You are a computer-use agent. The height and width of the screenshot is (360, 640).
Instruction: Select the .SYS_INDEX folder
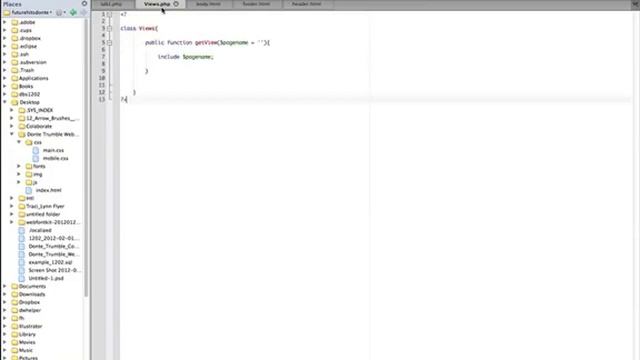(40, 110)
